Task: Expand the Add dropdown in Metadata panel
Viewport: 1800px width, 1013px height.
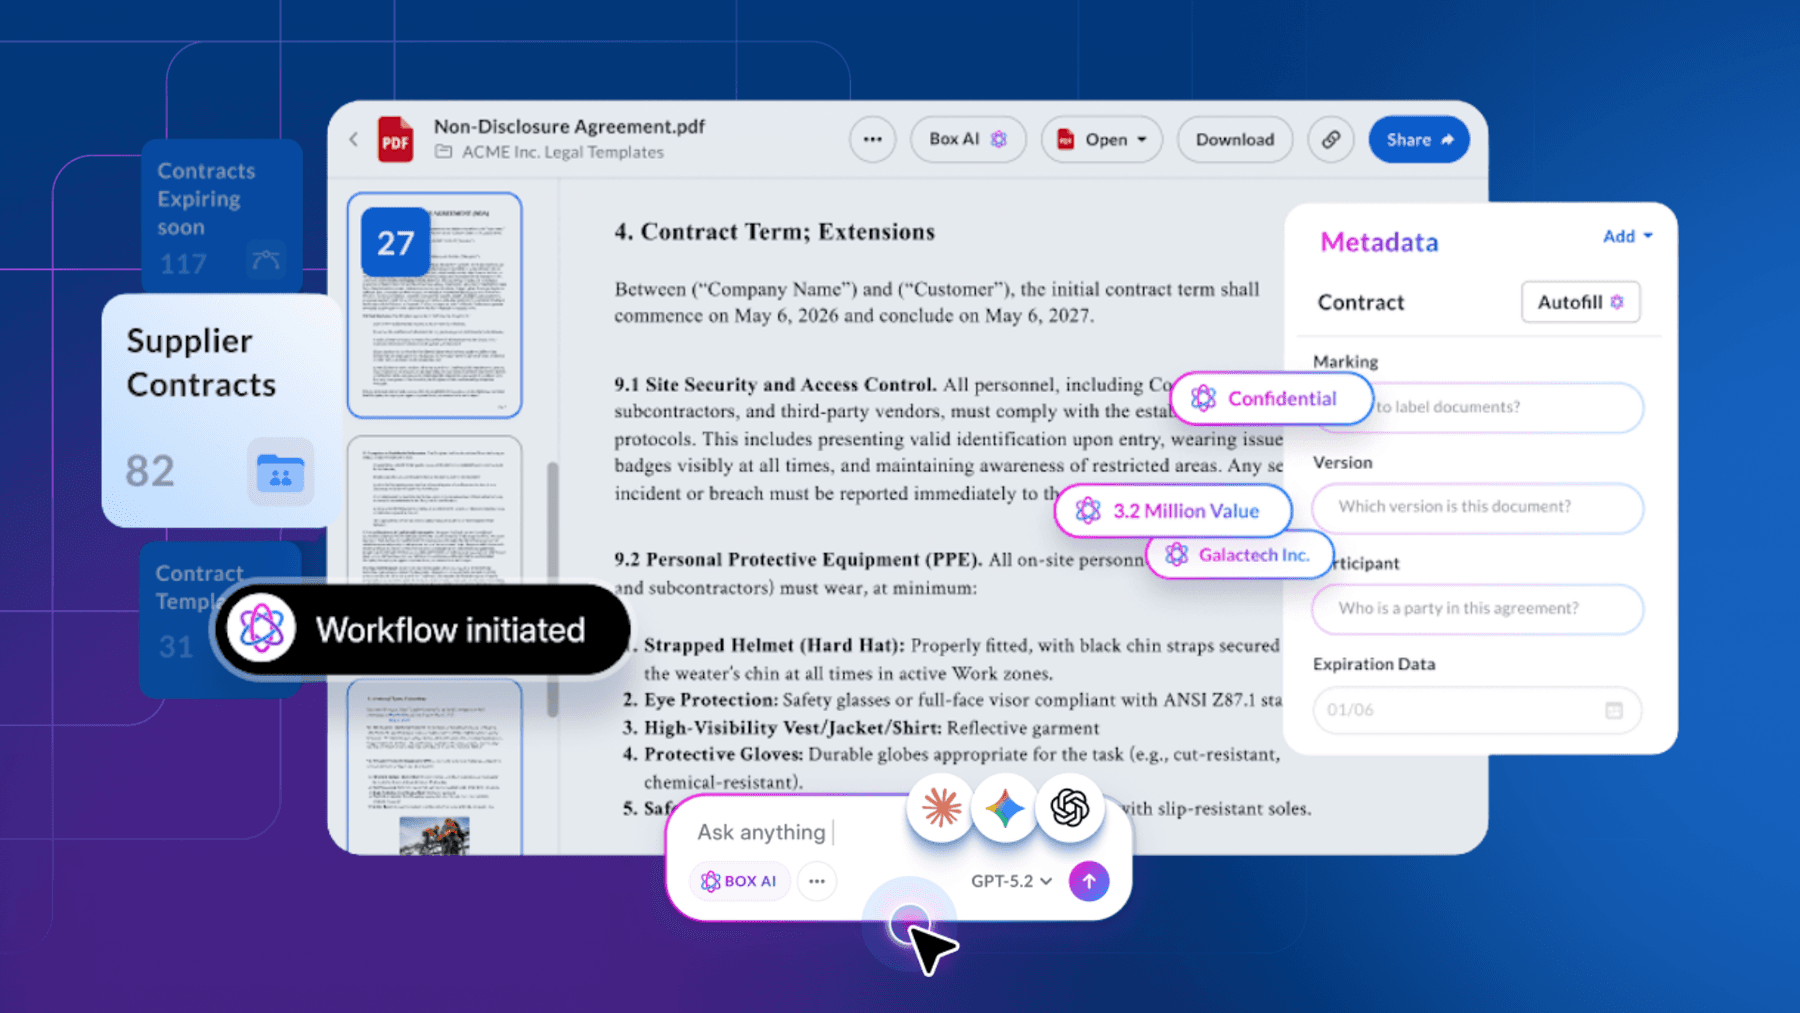Action: click(x=1627, y=236)
